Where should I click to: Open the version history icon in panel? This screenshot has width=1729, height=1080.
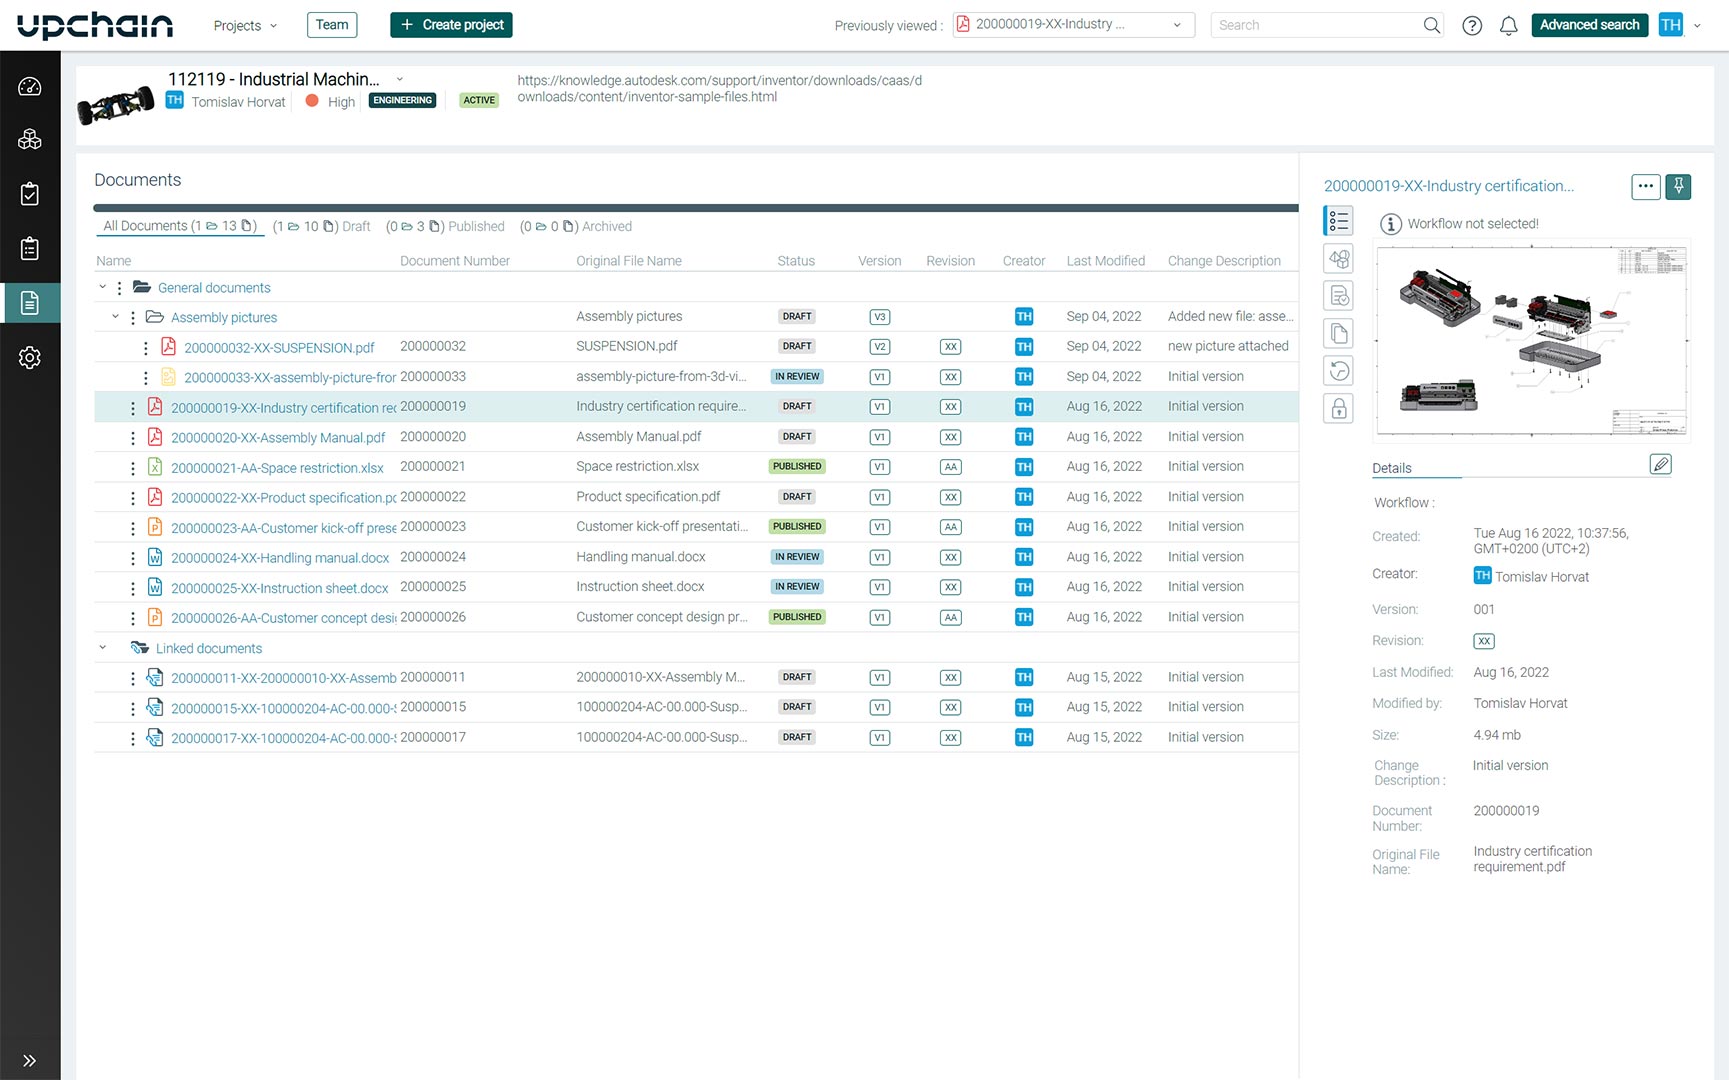tap(1339, 371)
